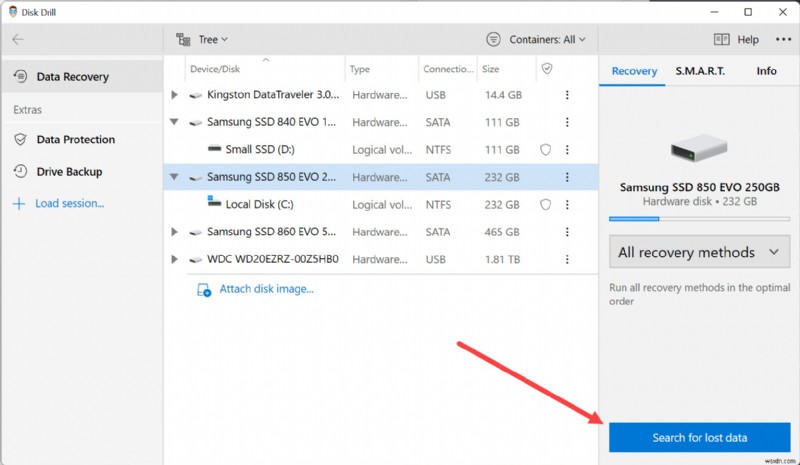Click the Load session... link
800x465 pixels.
coord(69,203)
